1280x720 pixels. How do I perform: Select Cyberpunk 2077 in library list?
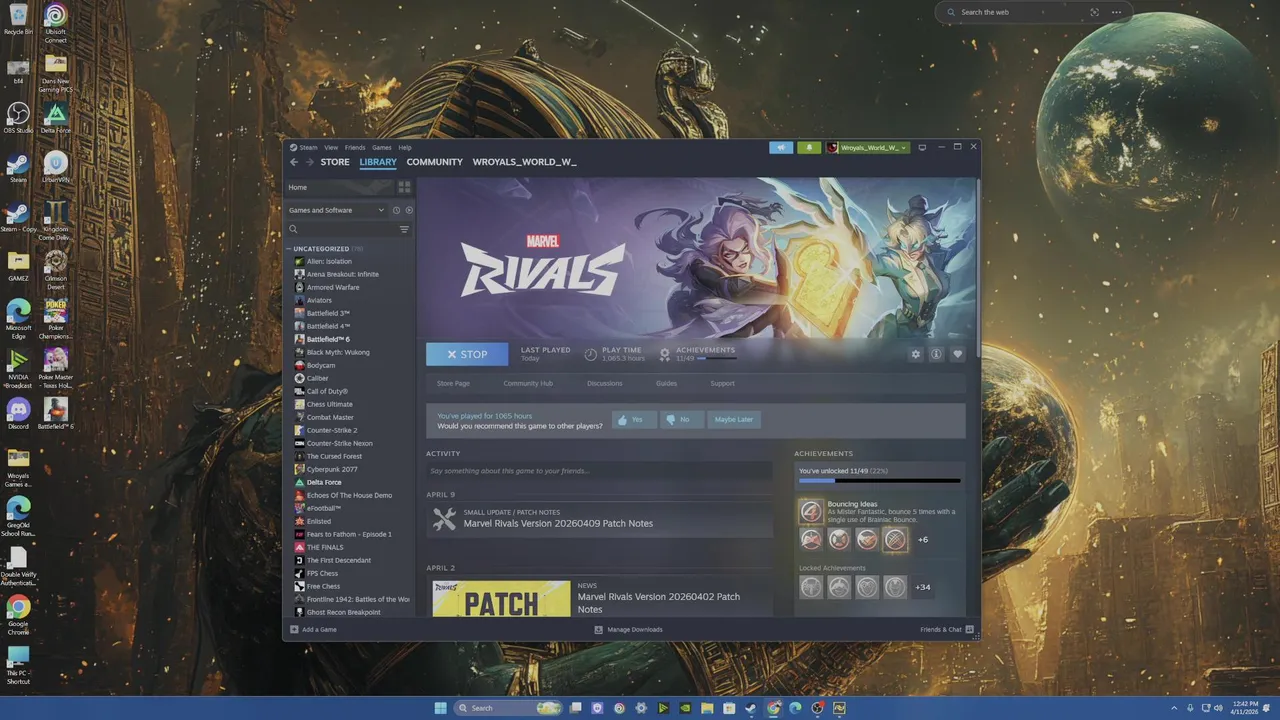point(332,469)
